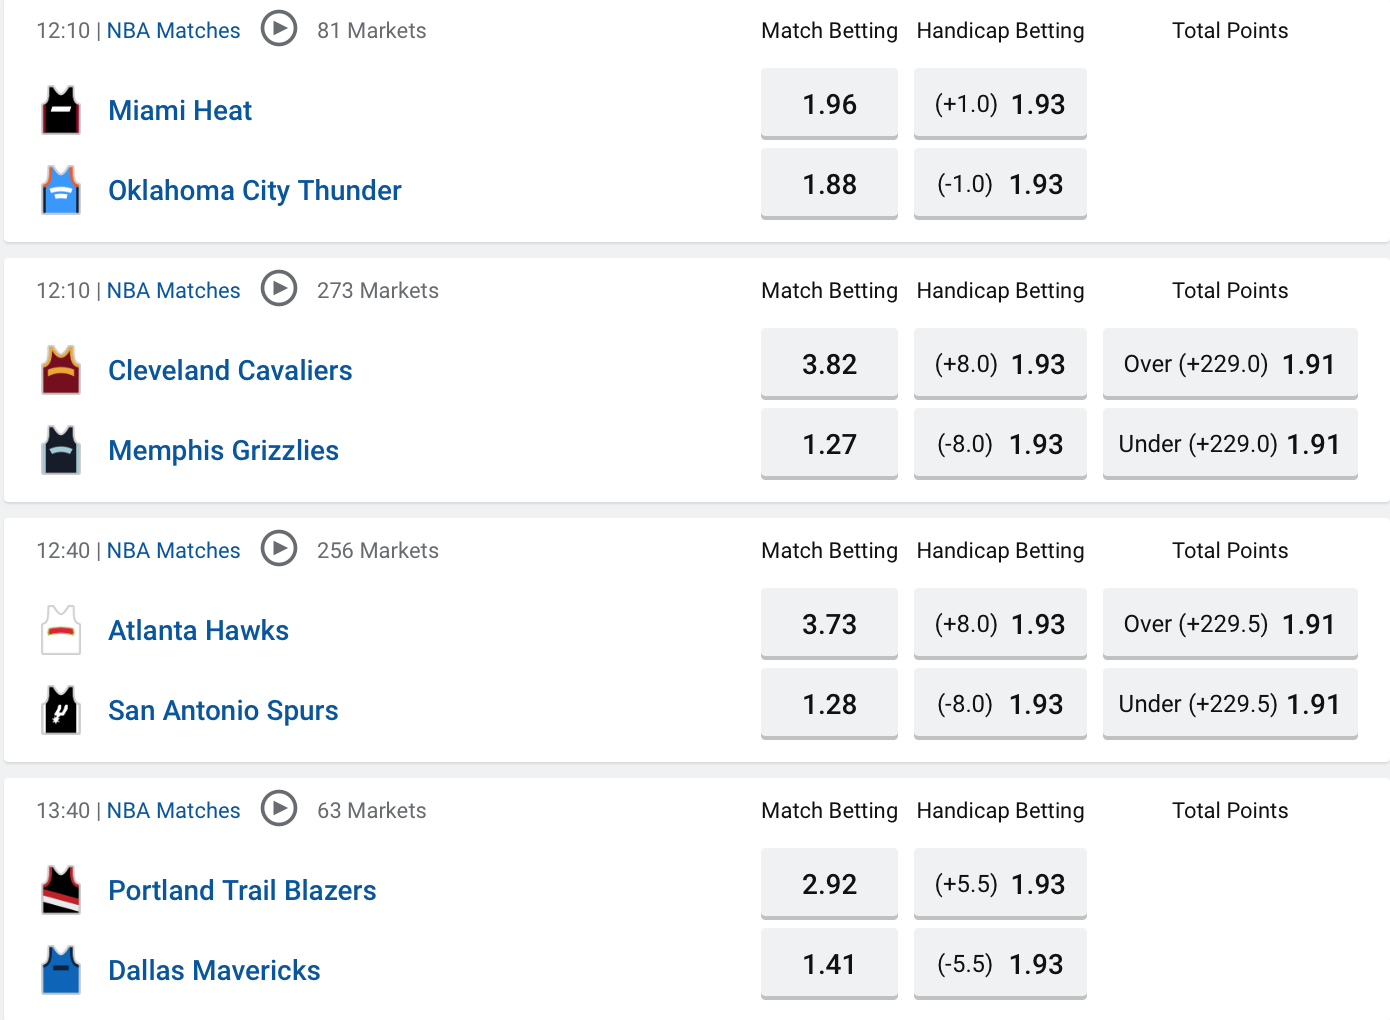Play live stream for Cavaliers vs Grizzlies match
The width and height of the screenshot is (1390, 1020).
(x=279, y=289)
